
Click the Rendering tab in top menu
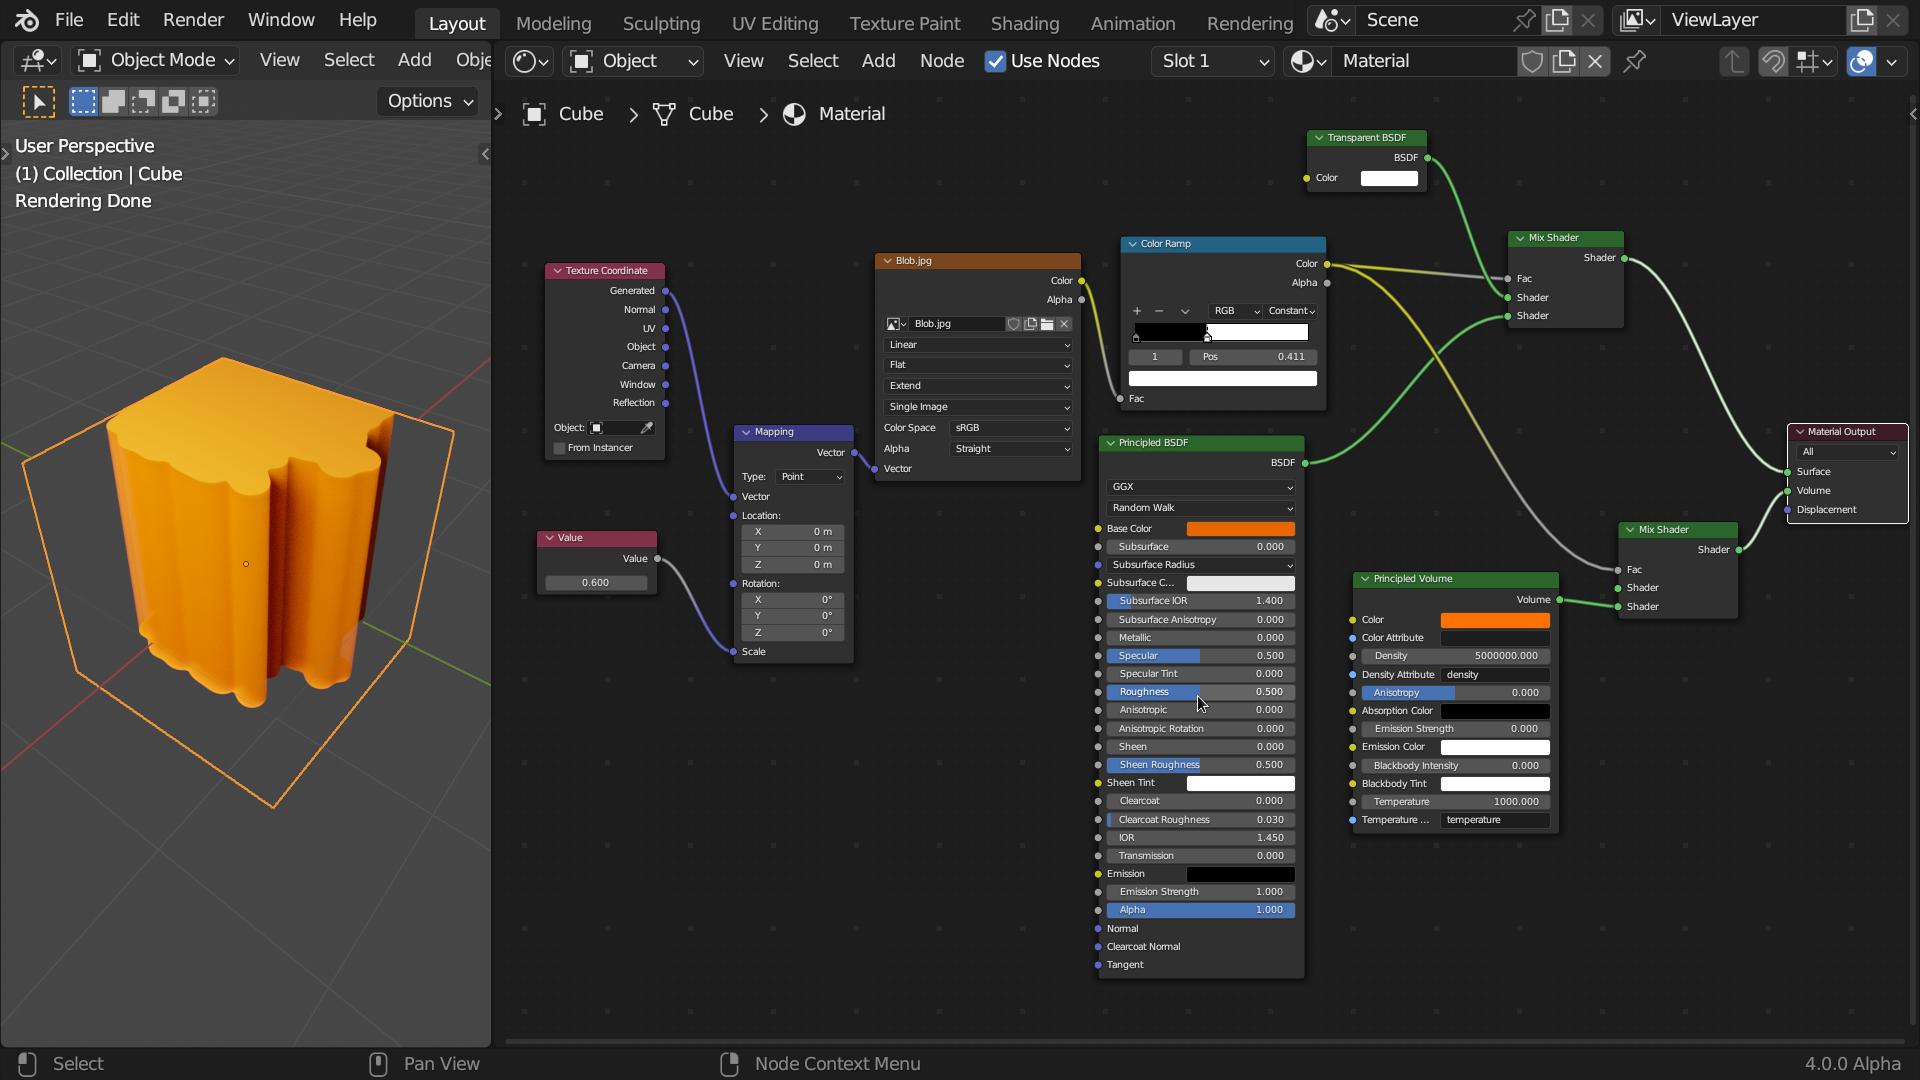tap(1250, 22)
